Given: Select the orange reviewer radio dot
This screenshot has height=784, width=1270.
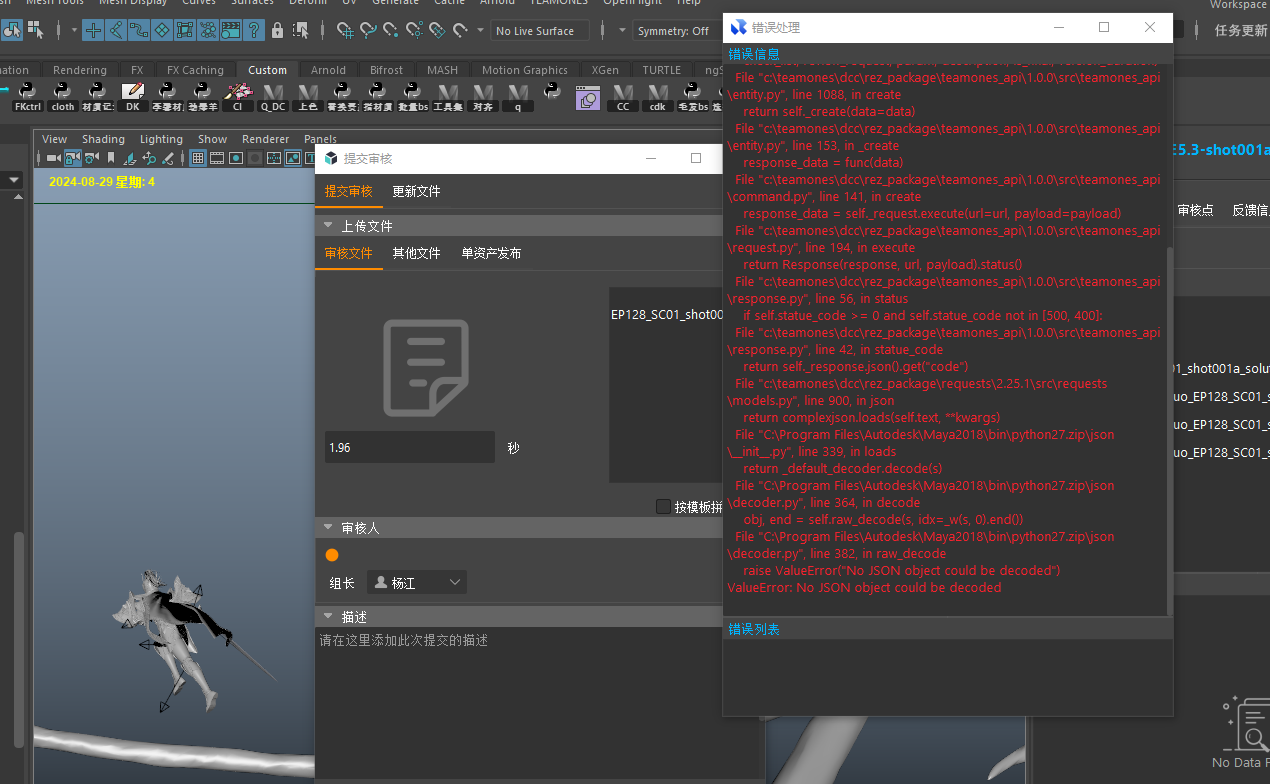Looking at the screenshot, I should [x=332, y=555].
